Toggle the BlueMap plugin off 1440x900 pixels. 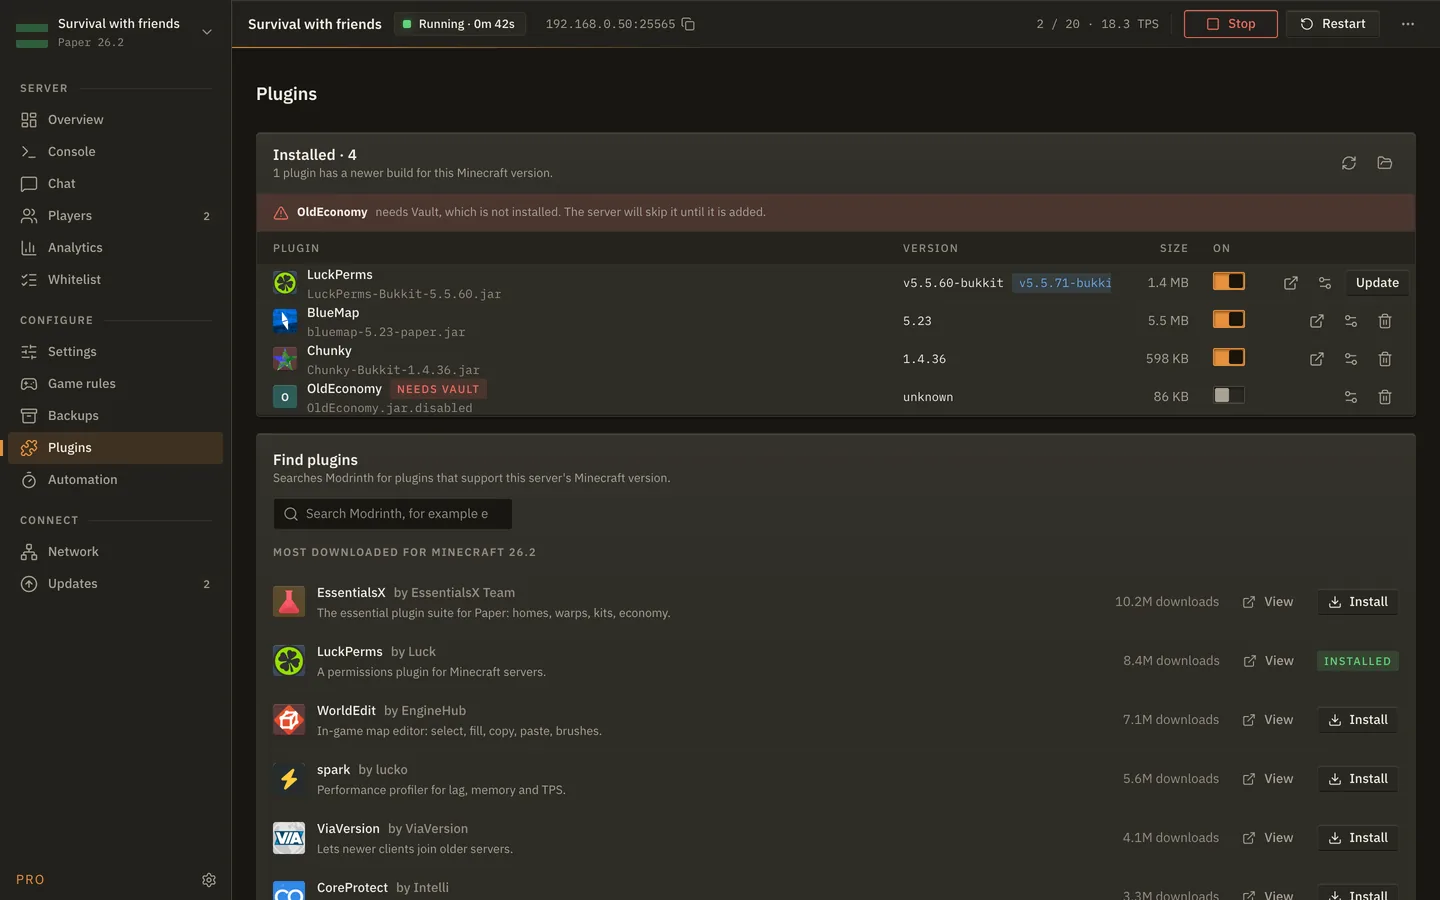coord(1229,320)
